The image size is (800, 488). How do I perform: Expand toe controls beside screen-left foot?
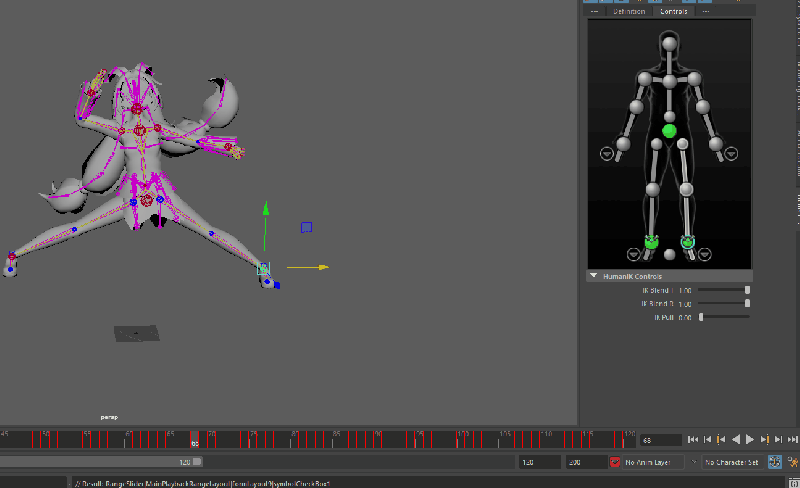coord(633,254)
